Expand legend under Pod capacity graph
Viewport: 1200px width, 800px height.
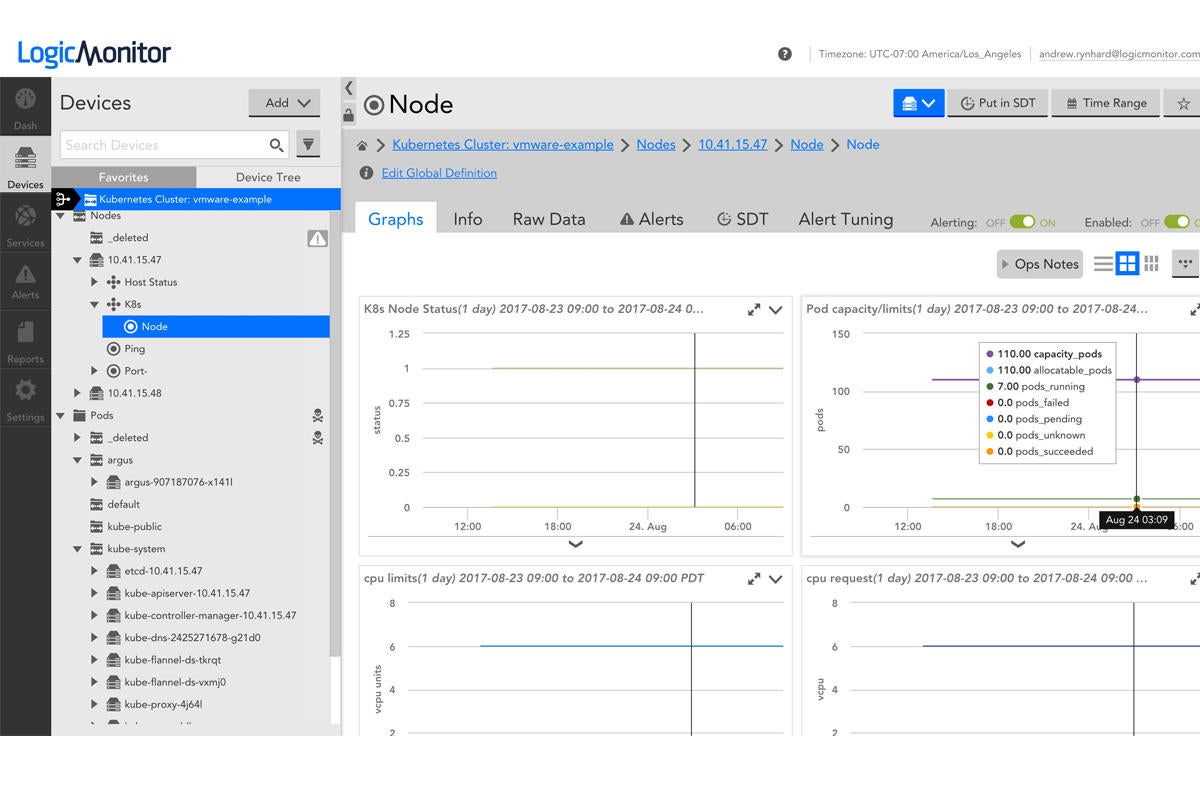pyautogui.click(x=1018, y=544)
